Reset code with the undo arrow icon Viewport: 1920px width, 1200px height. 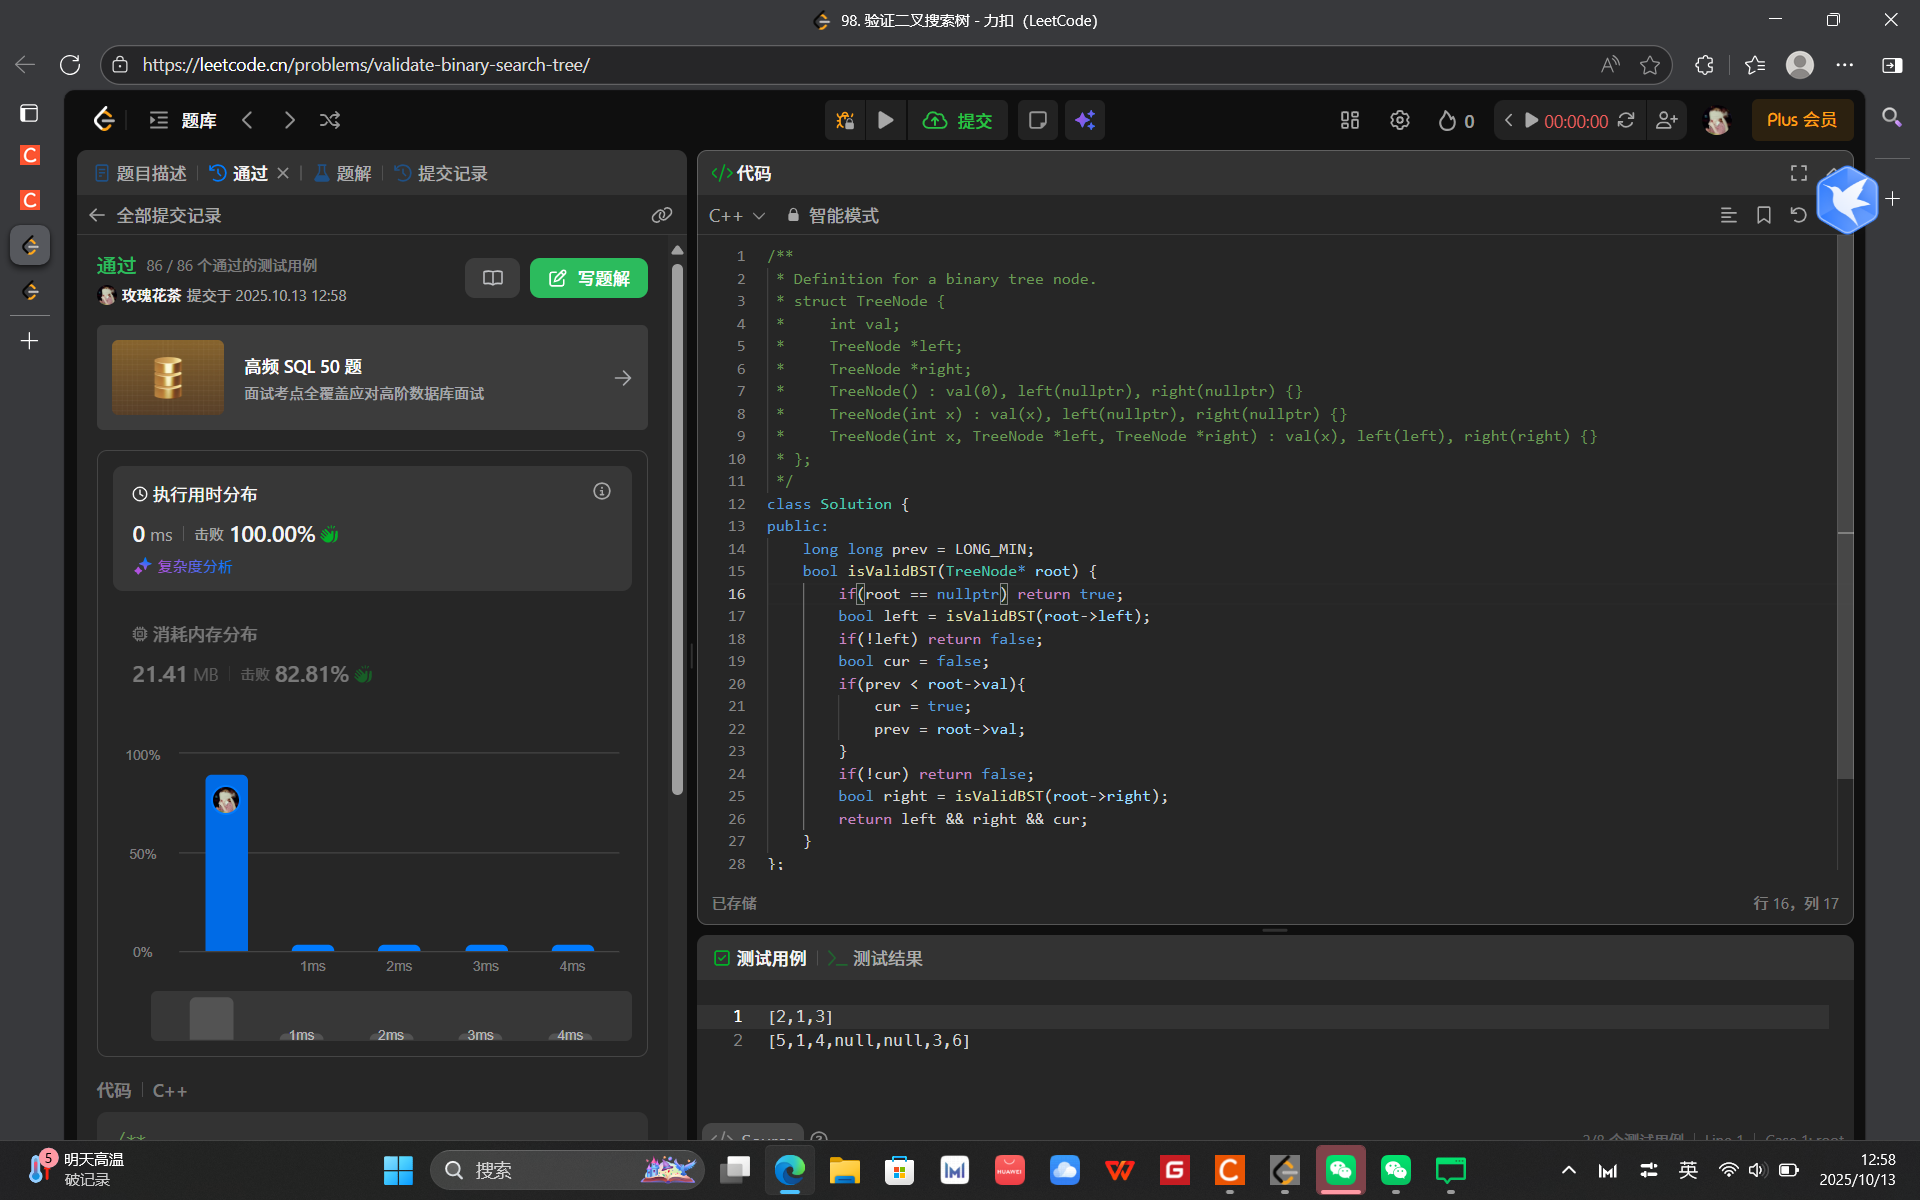tap(1798, 215)
